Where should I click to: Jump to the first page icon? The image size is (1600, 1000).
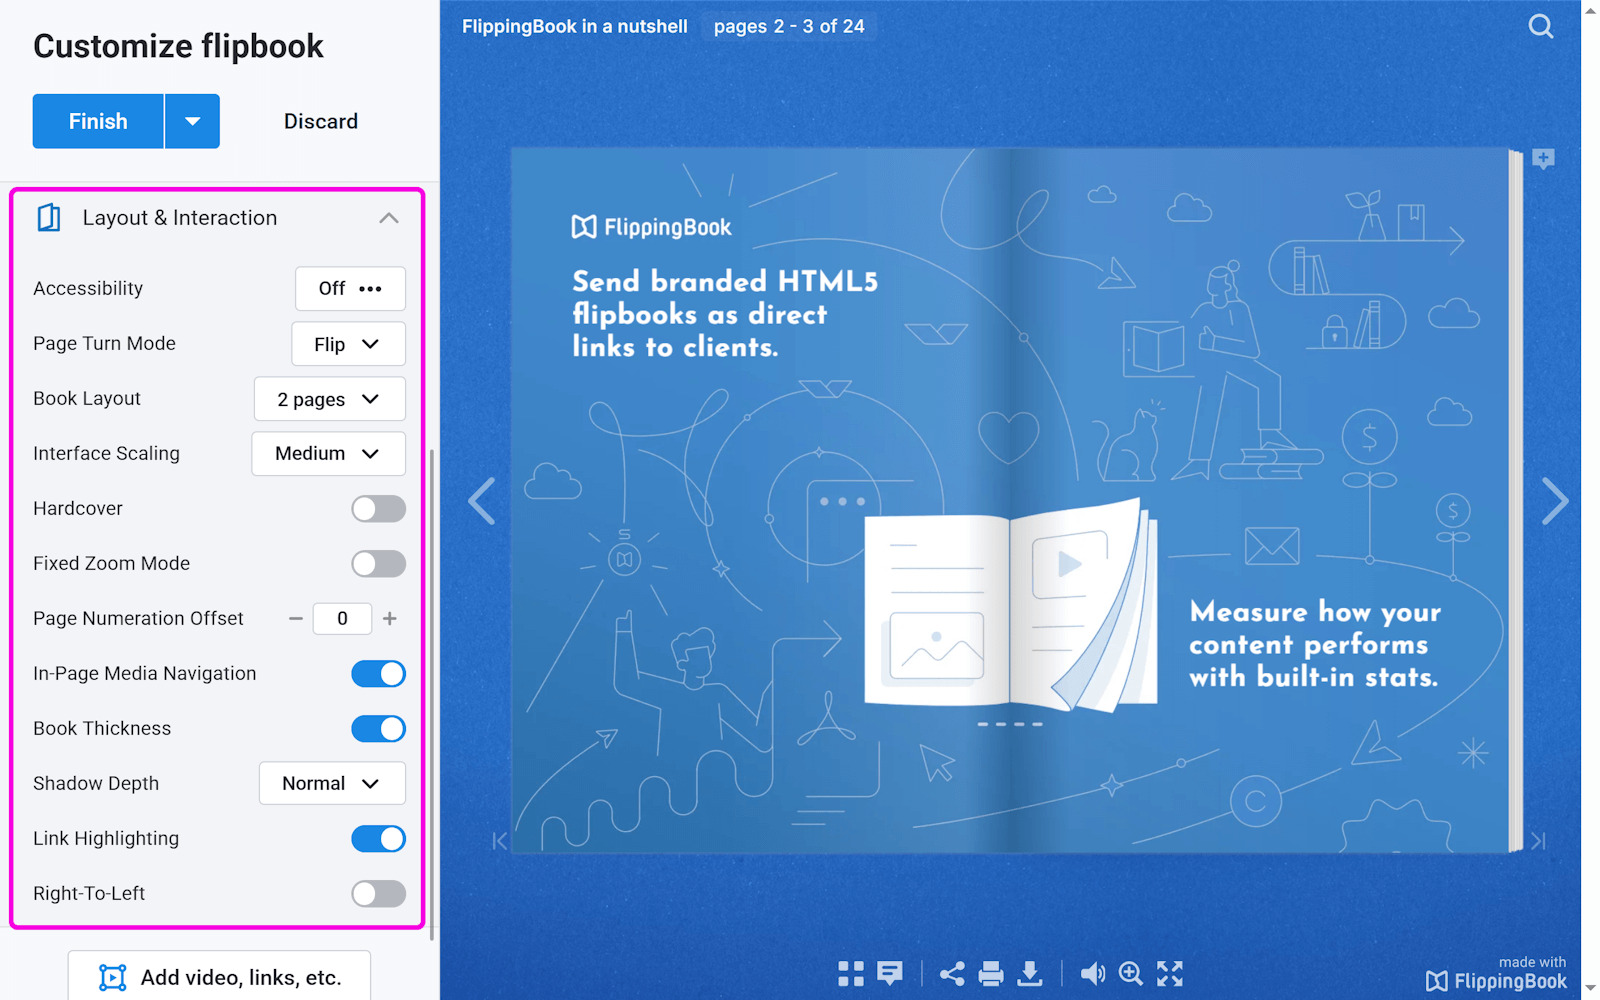[499, 841]
